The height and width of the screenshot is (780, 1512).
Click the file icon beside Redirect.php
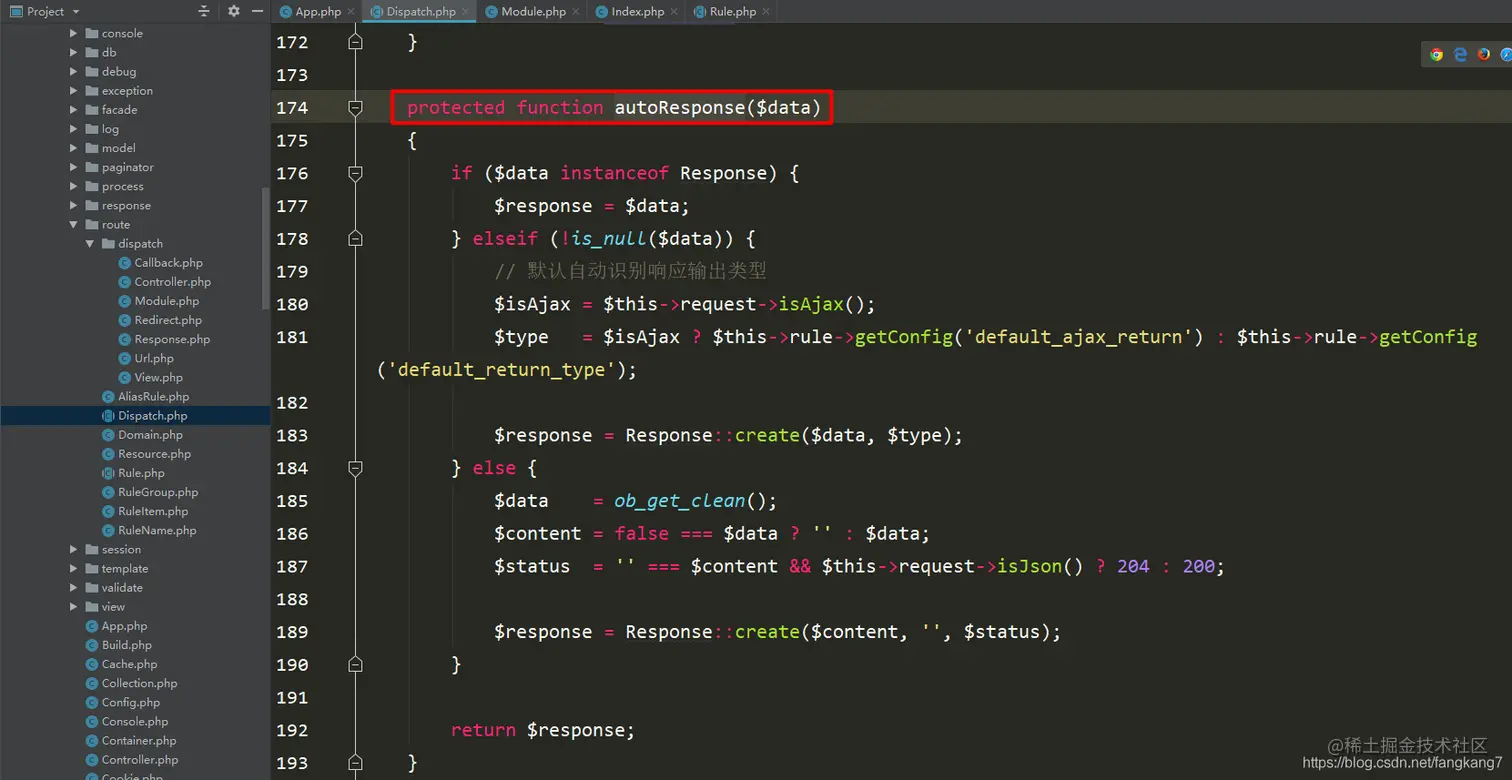click(x=125, y=320)
